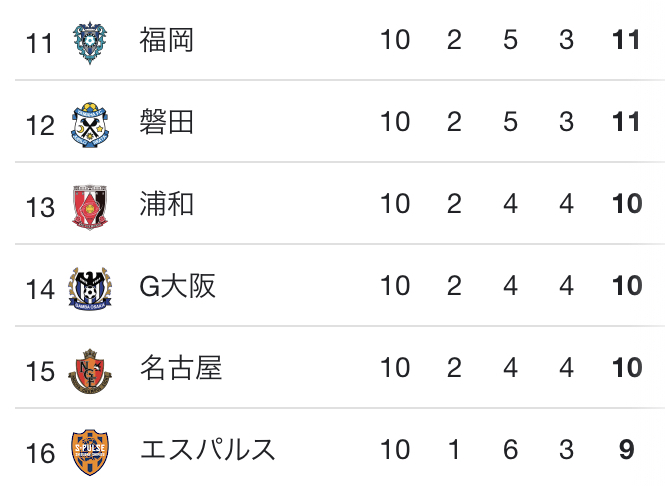Click the Nagoya Grampus team crest
665x486 pixels.
90,371
